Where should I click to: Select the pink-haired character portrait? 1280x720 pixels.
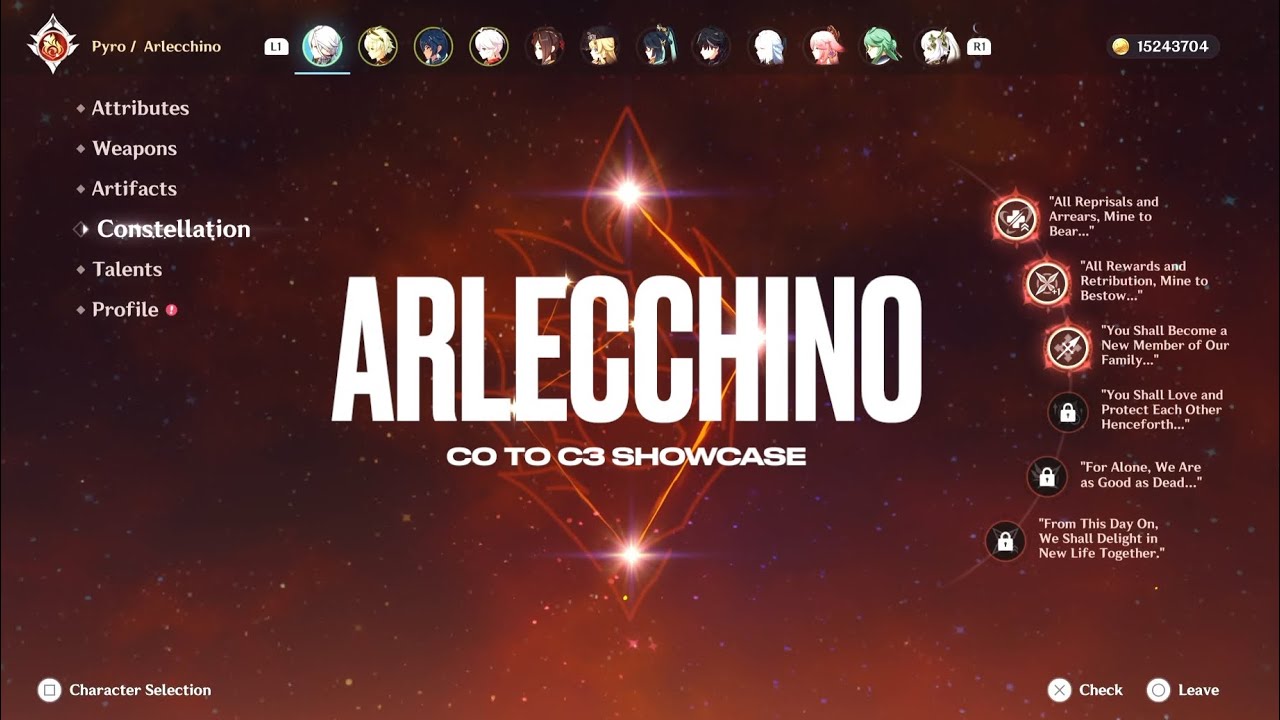[824, 46]
